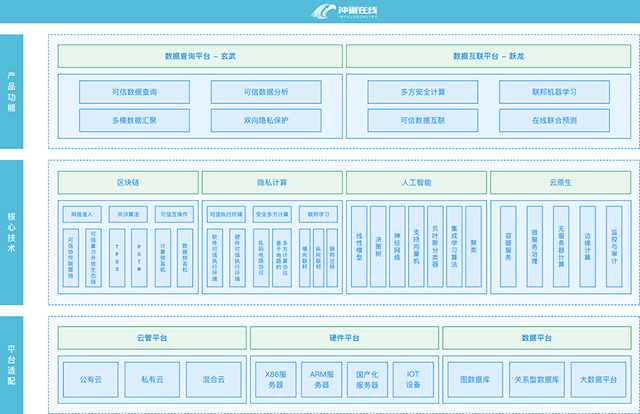The height and width of the screenshot is (414, 640).
Task: Open the 区块链 section header
Action: point(127,183)
